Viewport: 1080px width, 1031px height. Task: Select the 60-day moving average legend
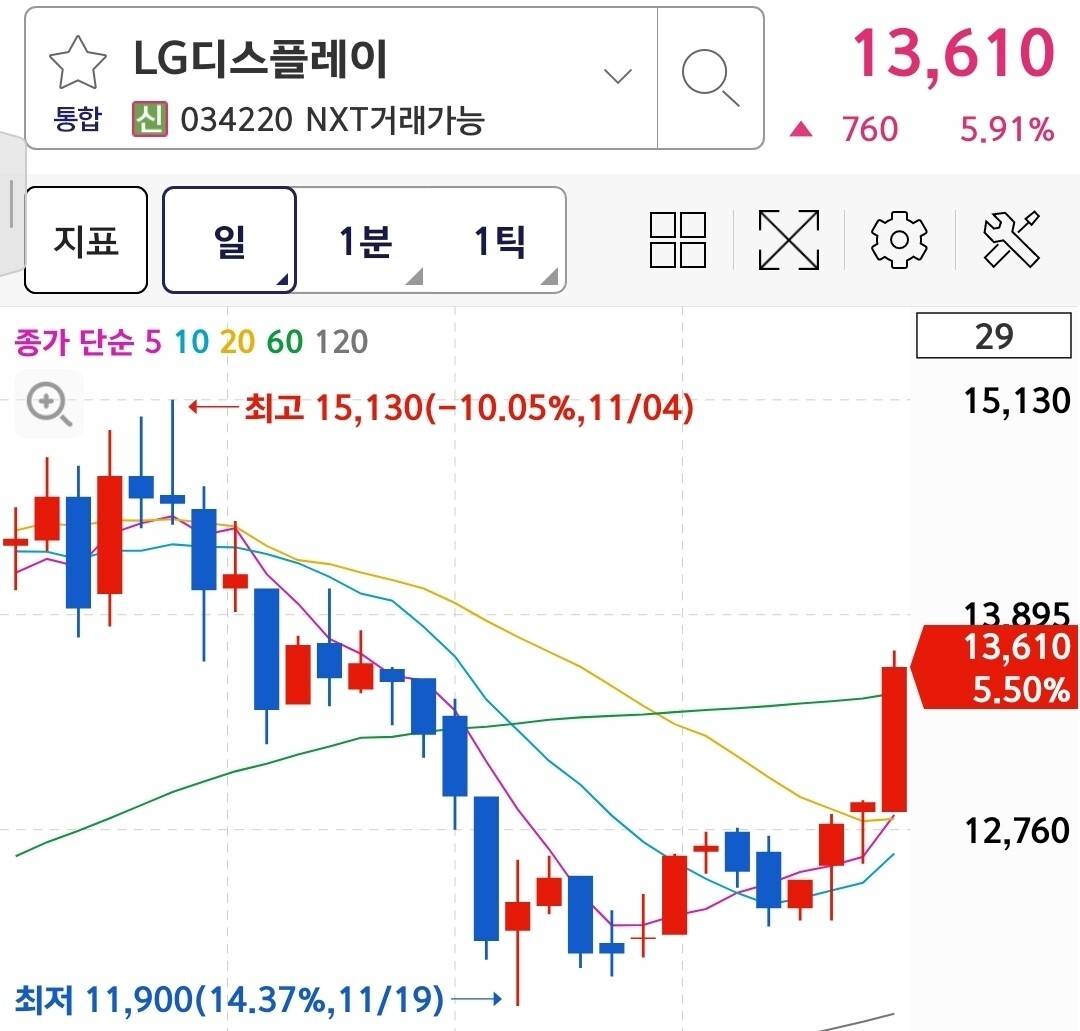click(284, 342)
